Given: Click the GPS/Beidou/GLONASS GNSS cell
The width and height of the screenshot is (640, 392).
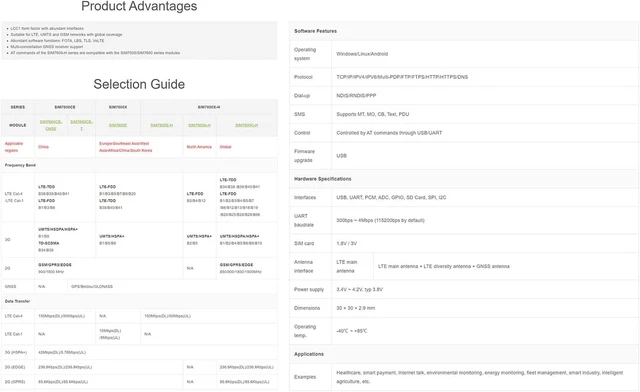Looking at the screenshot, I should pyautogui.click(x=92, y=287).
